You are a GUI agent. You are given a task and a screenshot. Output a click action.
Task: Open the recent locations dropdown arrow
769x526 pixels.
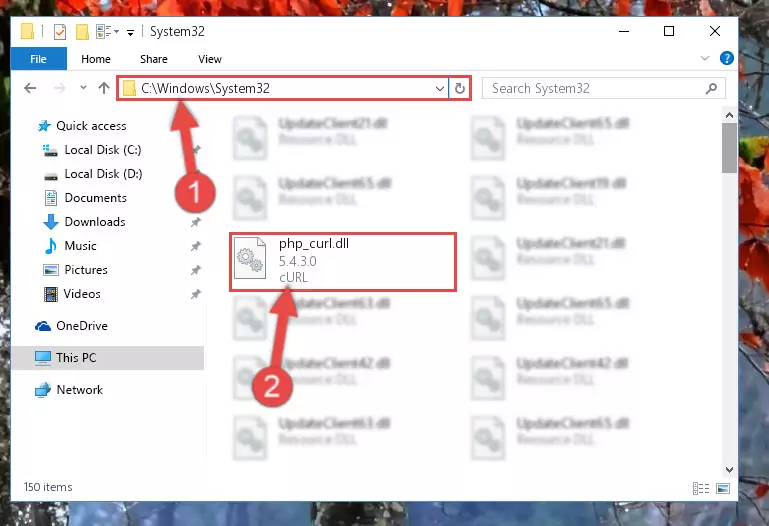83,88
